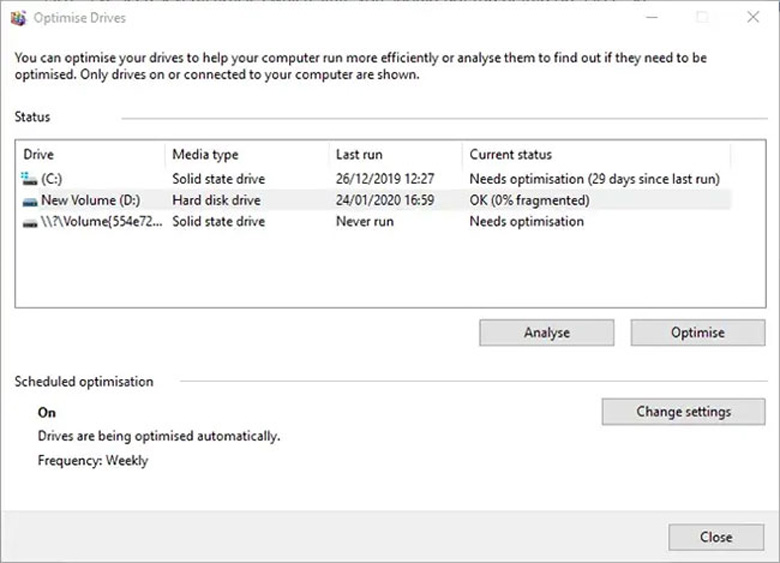Close the dialog with the Close button
This screenshot has height=563, width=780.
715,537
